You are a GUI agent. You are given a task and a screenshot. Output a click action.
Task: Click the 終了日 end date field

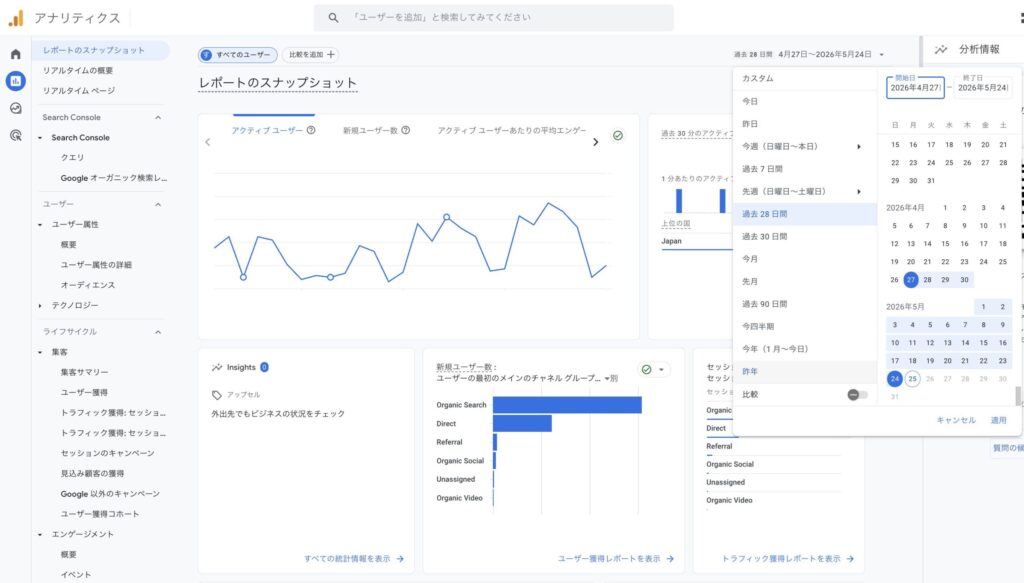tap(983, 87)
